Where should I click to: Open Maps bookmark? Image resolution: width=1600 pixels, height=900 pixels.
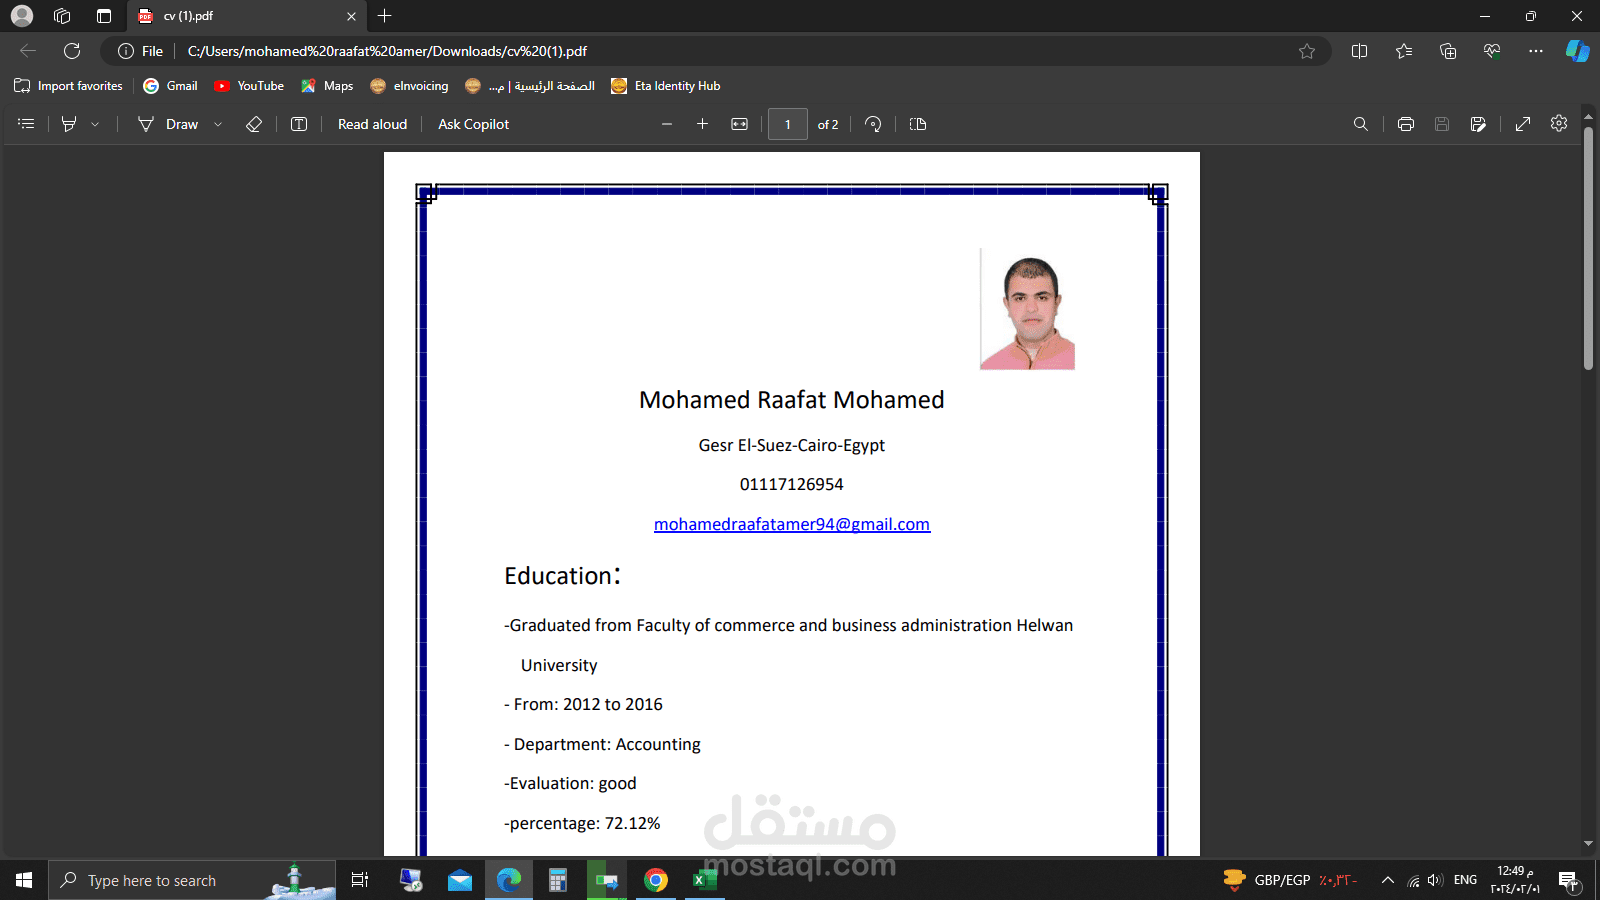pyautogui.click(x=327, y=86)
